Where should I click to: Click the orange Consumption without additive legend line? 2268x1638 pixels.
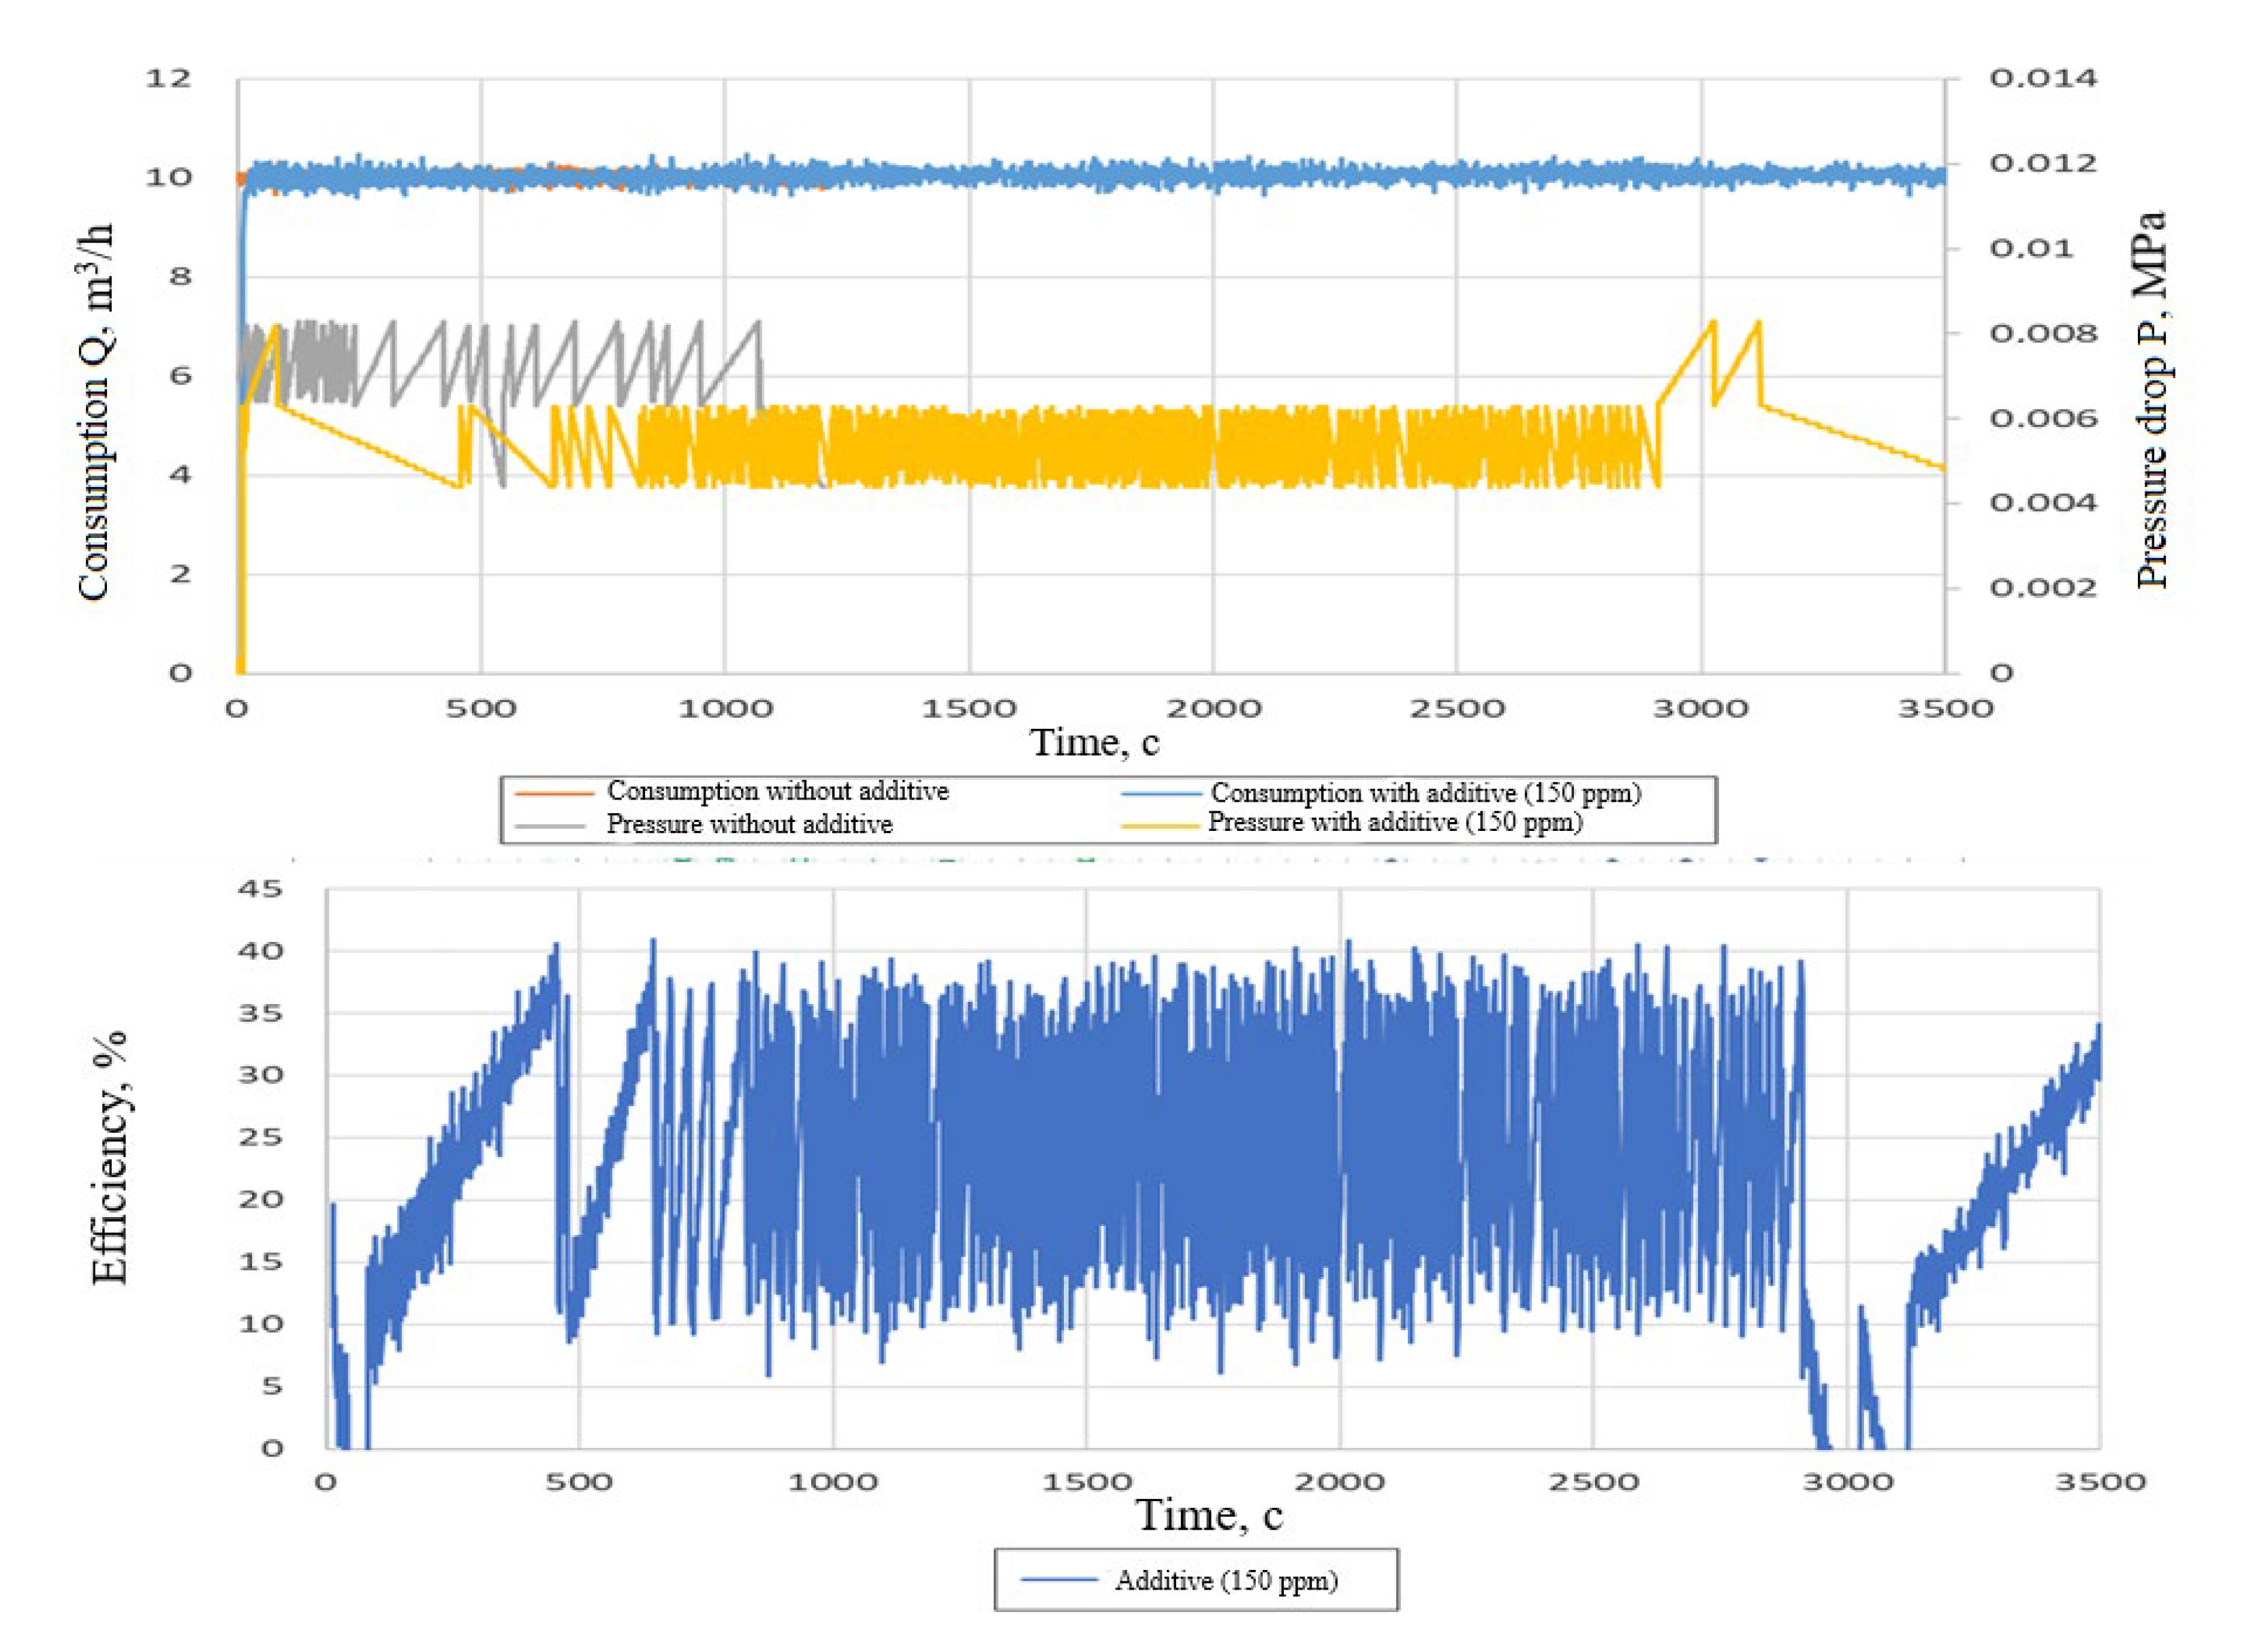click(x=554, y=793)
